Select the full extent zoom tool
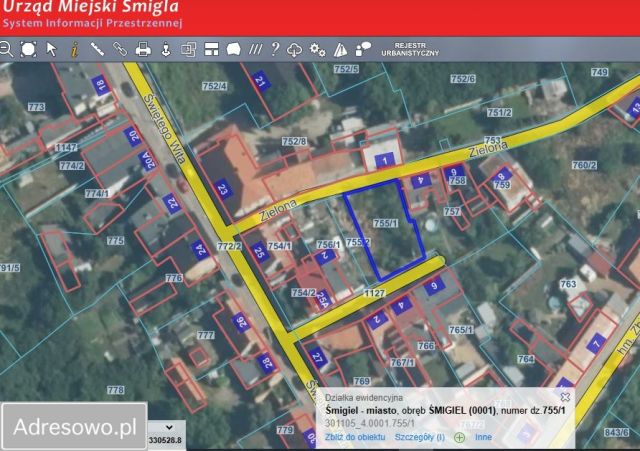 [x=29, y=49]
